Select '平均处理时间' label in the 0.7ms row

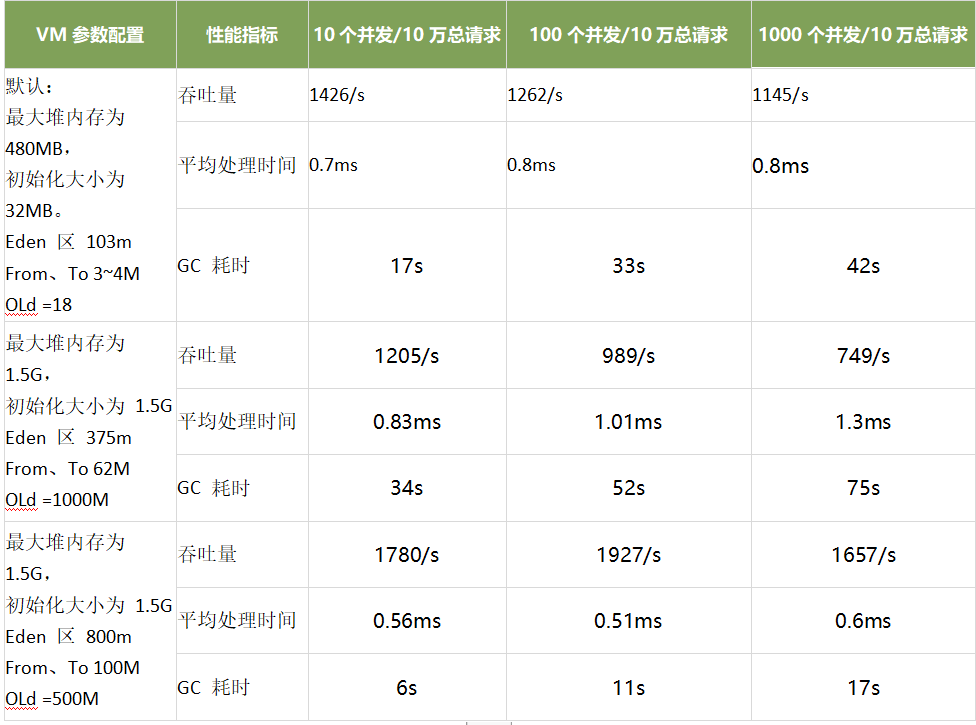237,165
